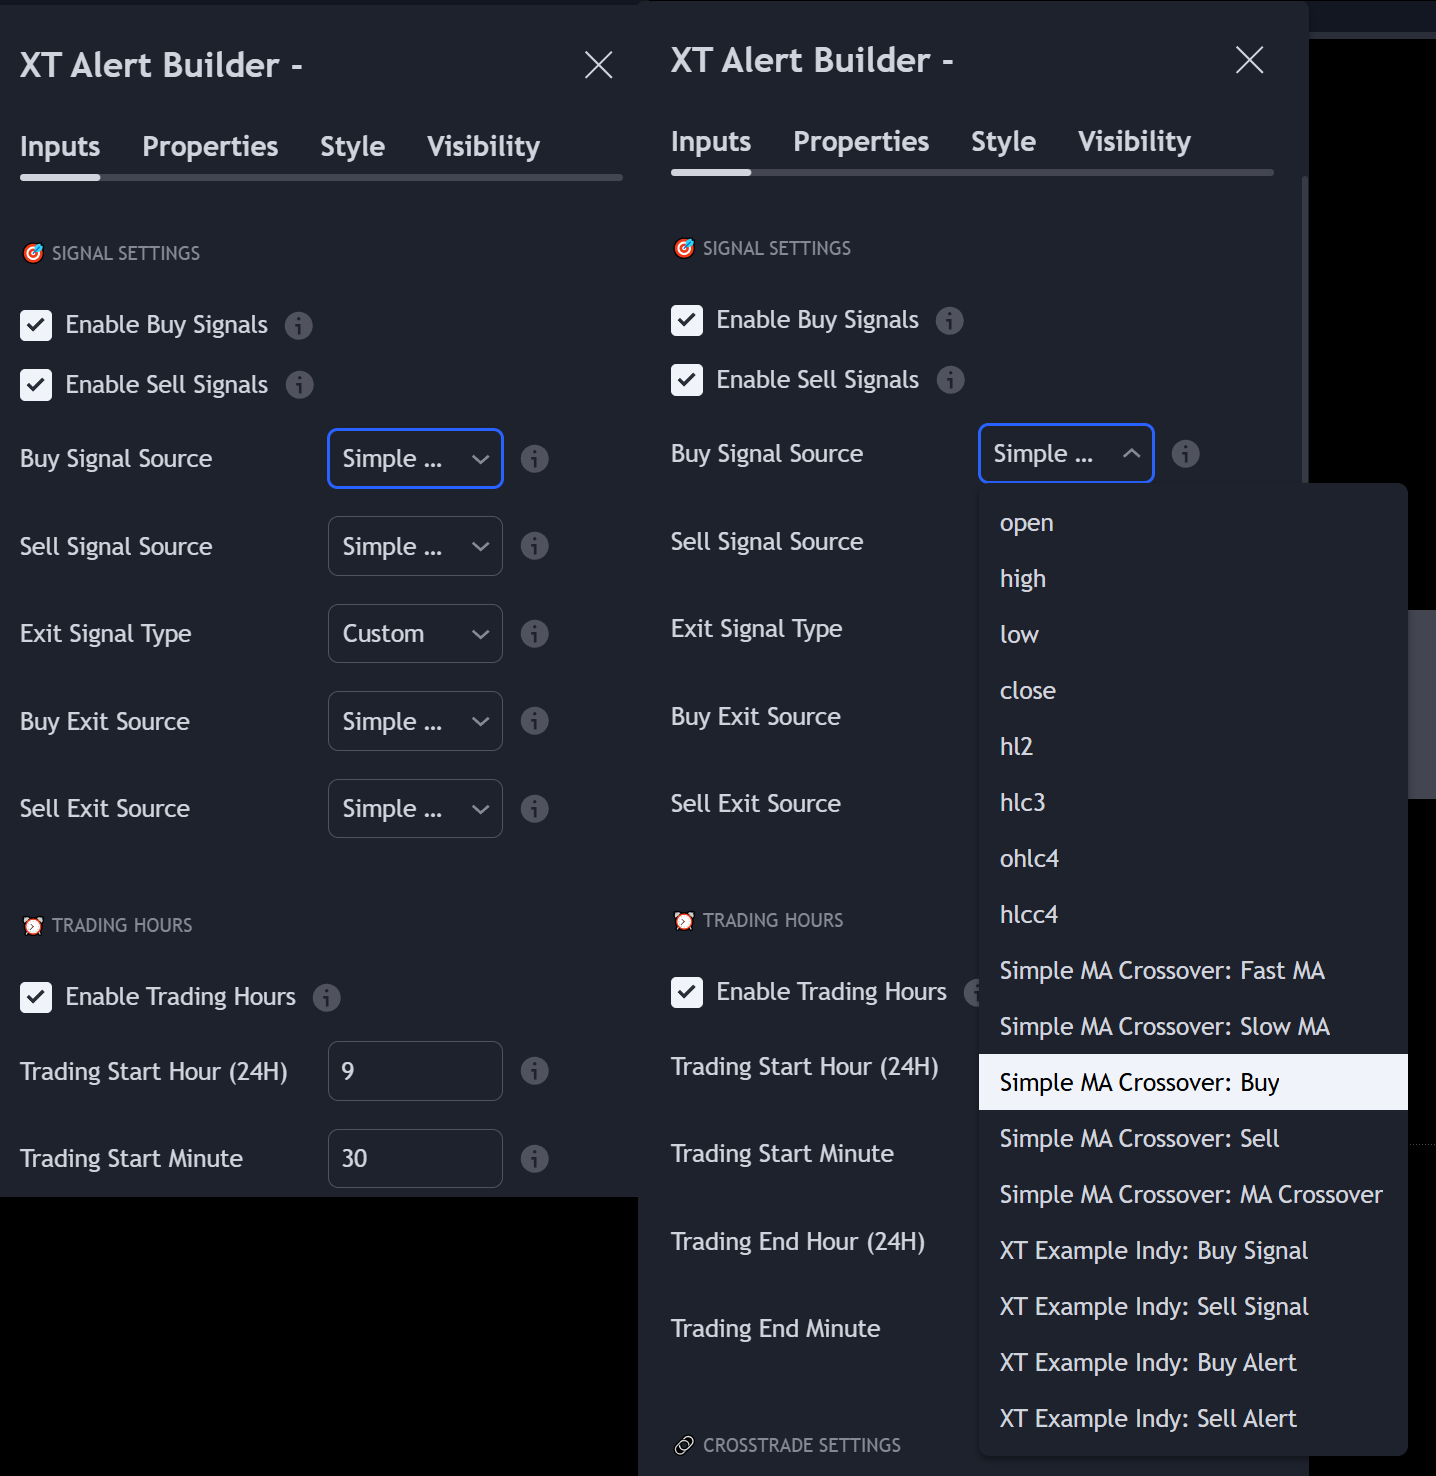Click the info icon beside Trading Start Hour
Viewport: 1436px width, 1476px height.
[x=534, y=1071]
